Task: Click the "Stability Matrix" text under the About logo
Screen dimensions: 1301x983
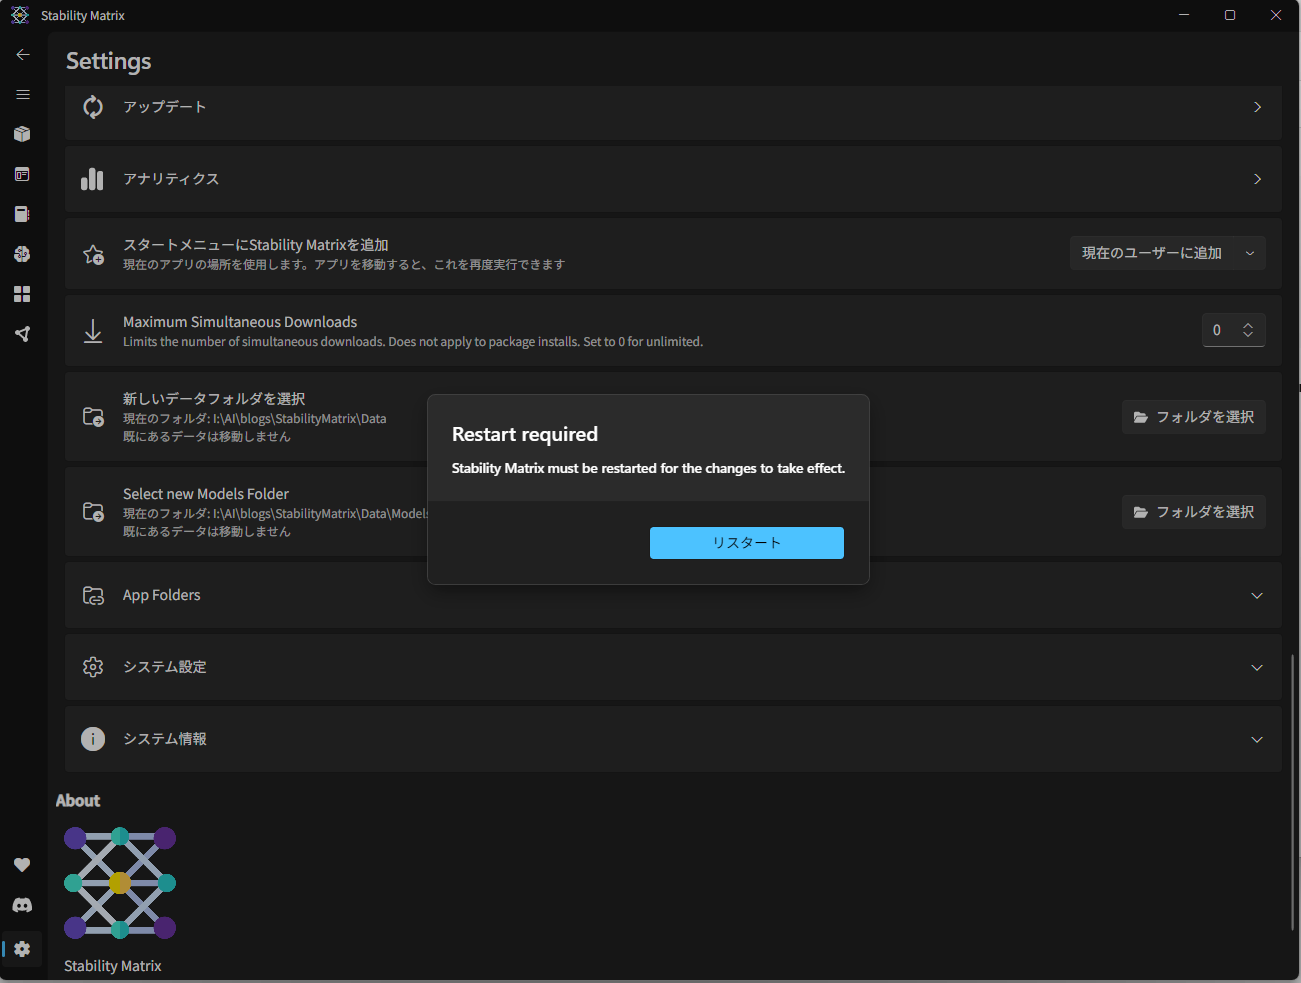Action: pyautogui.click(x=113, y=966)
